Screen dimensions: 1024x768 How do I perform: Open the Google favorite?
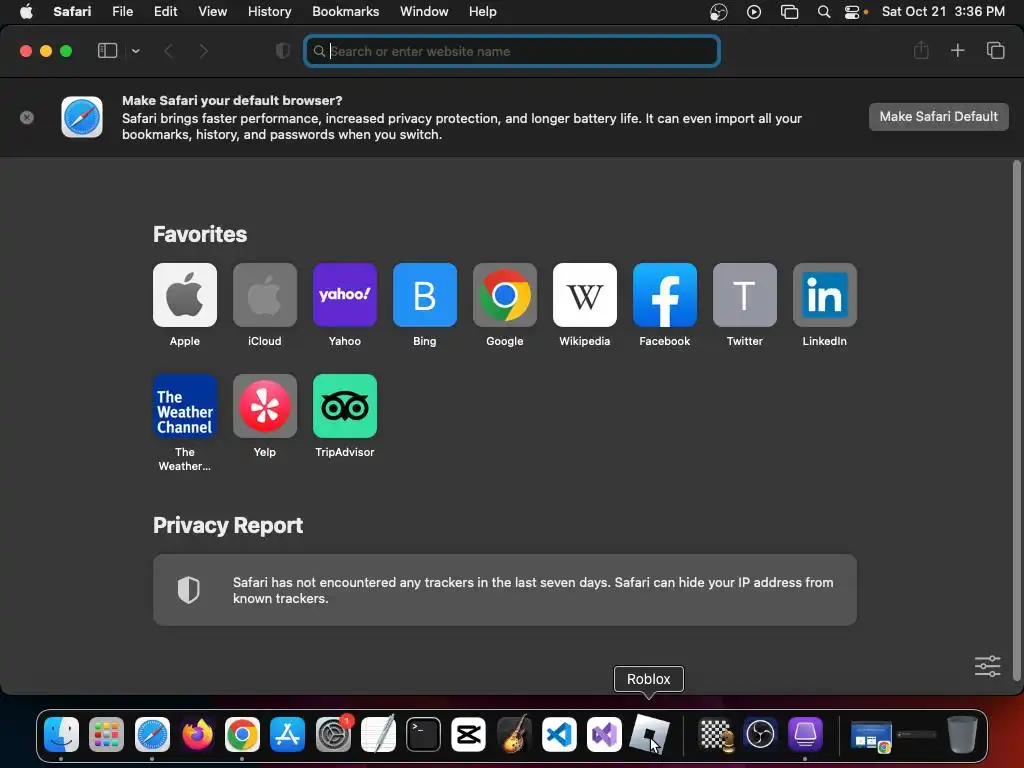point(505,295)
